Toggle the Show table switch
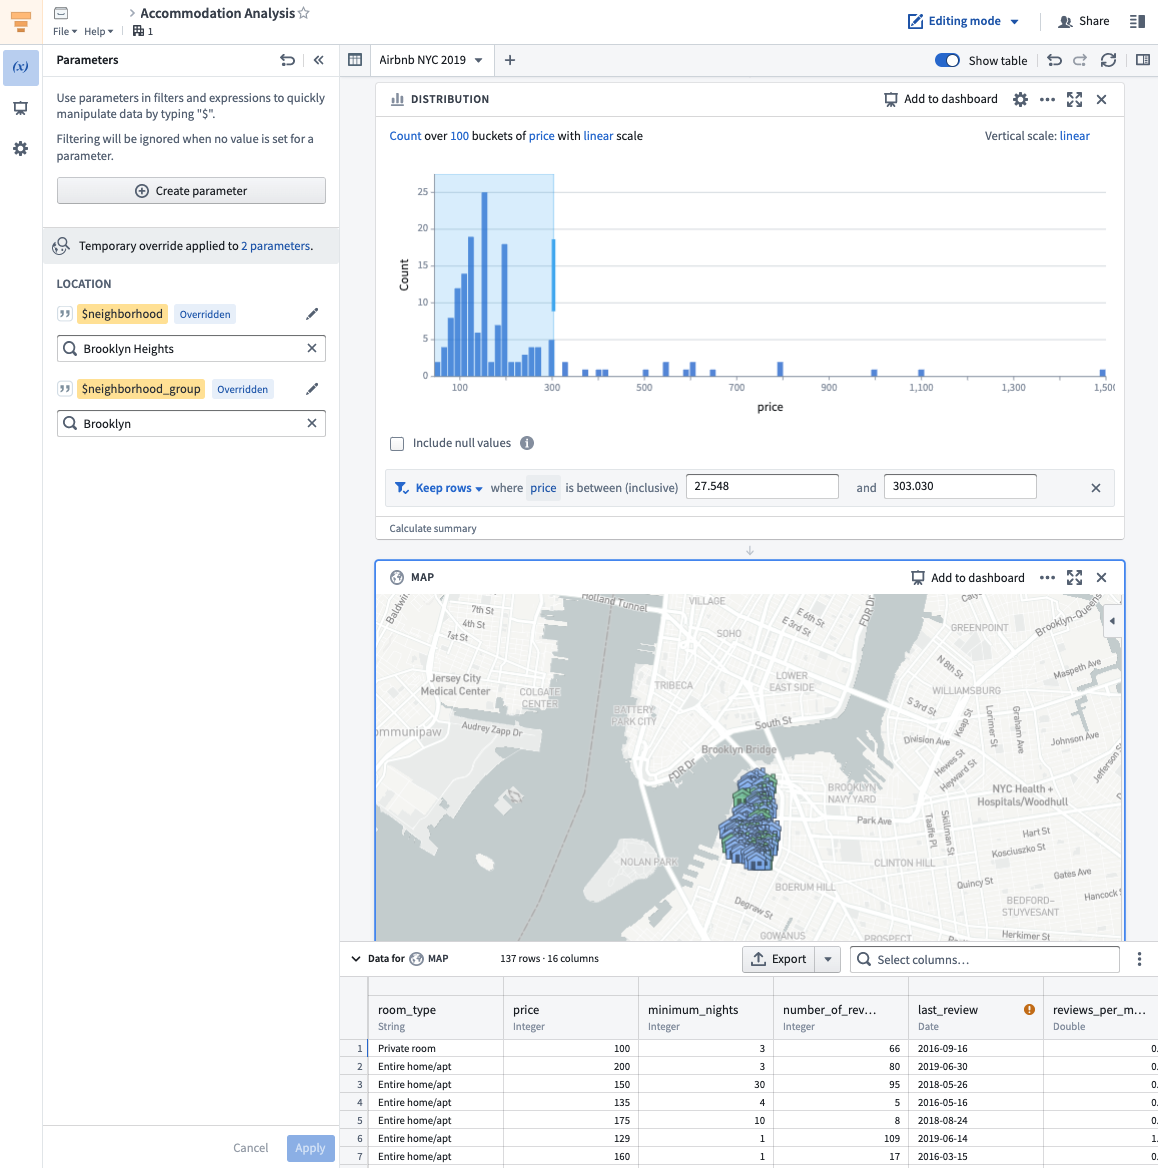Screen dimensions: 1158x1168 947,60
